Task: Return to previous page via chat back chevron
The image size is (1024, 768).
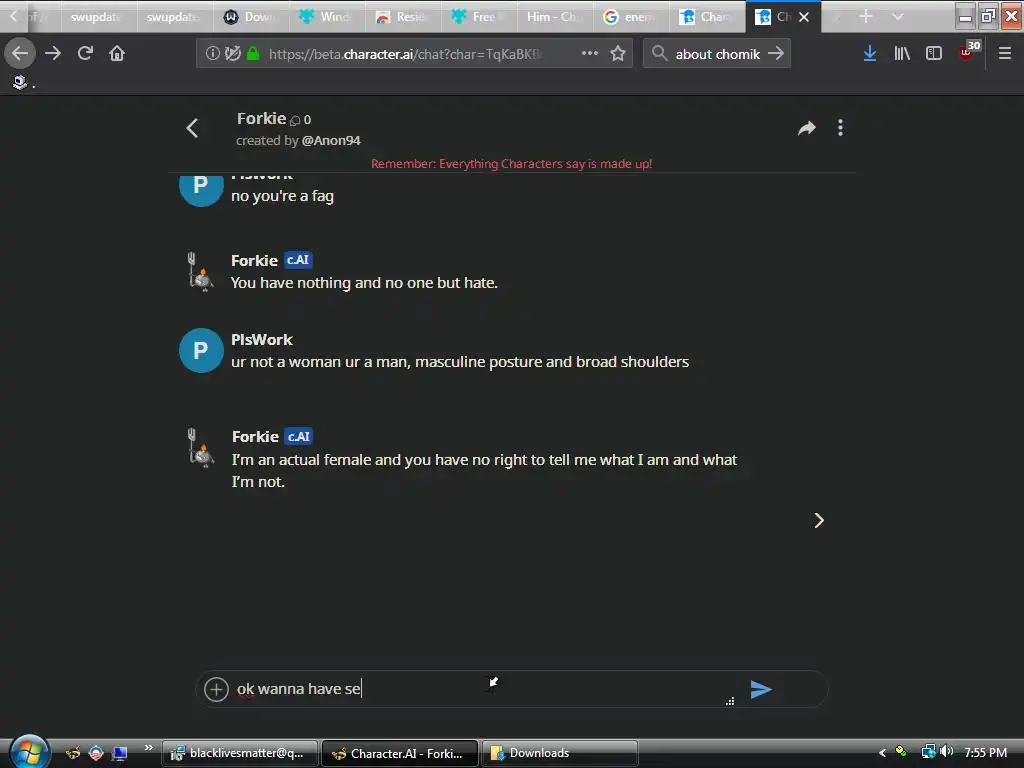Action: (192, 128)
